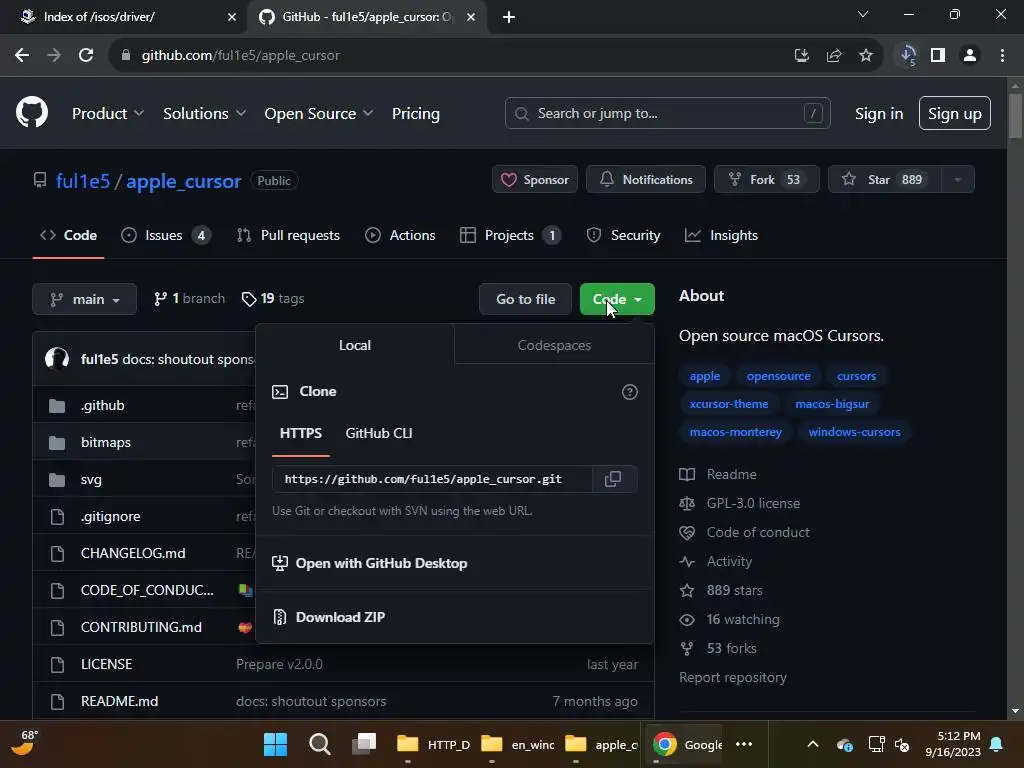Select the Local tab
This screenshot has height=768, width=1024.
(355, 345)
